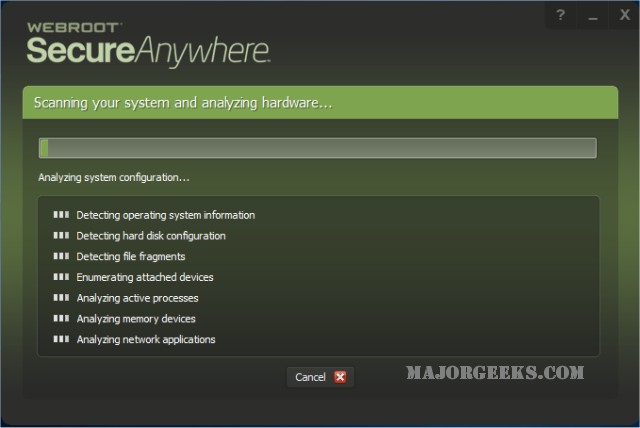Image resolution: width=640 pixels, height=428 pixels.
Task: Select the Analyzing network applications label
Action: (146, 340)
